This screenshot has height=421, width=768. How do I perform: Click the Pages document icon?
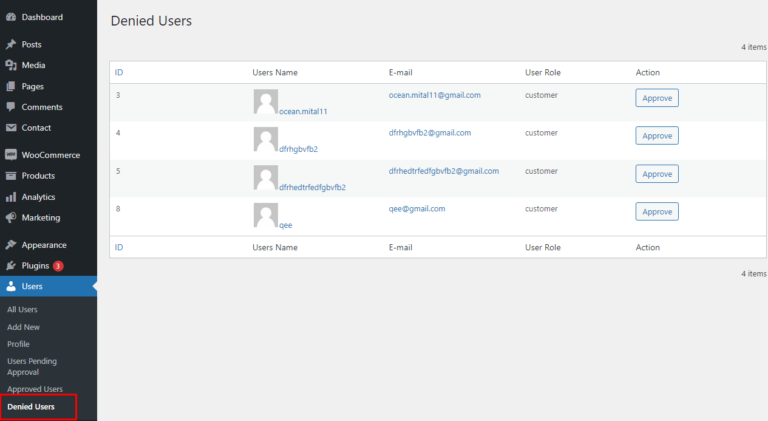(11, 86)
